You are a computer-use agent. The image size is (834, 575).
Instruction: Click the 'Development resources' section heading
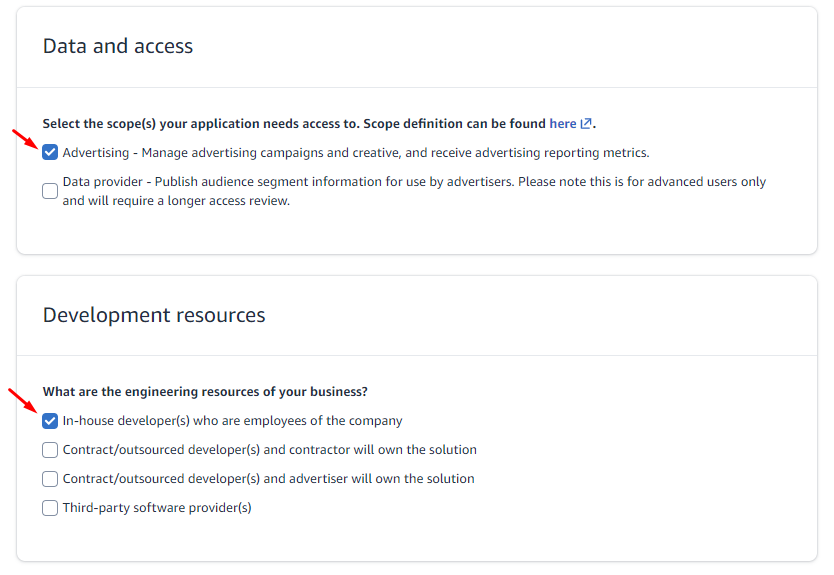click(x=154, y=315)
